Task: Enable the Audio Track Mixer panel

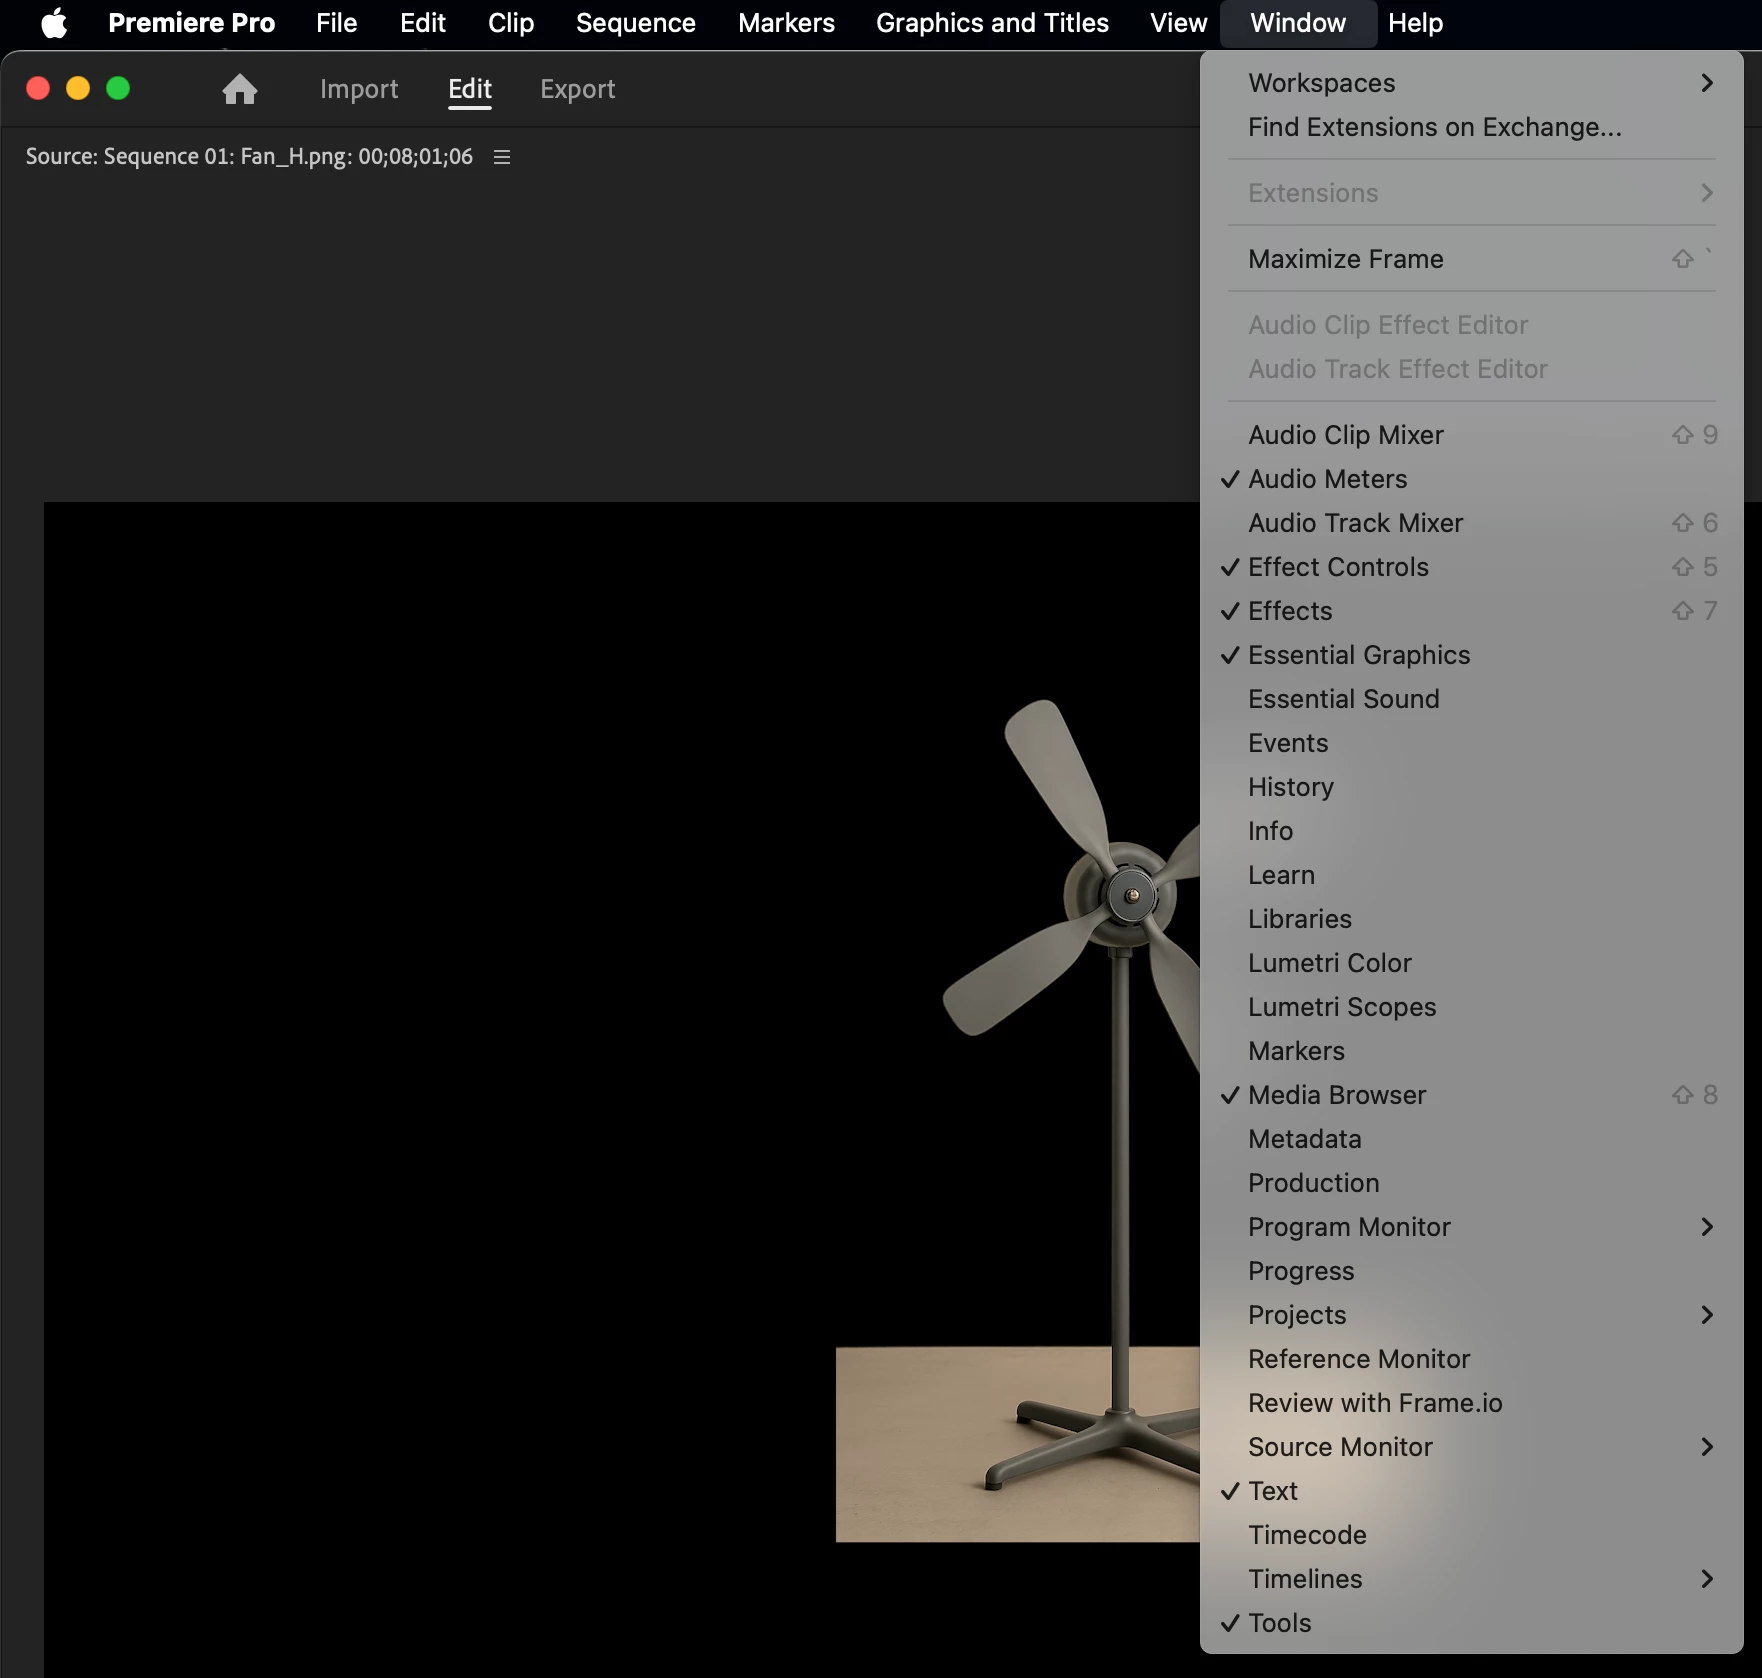Action: point(1472,523)
